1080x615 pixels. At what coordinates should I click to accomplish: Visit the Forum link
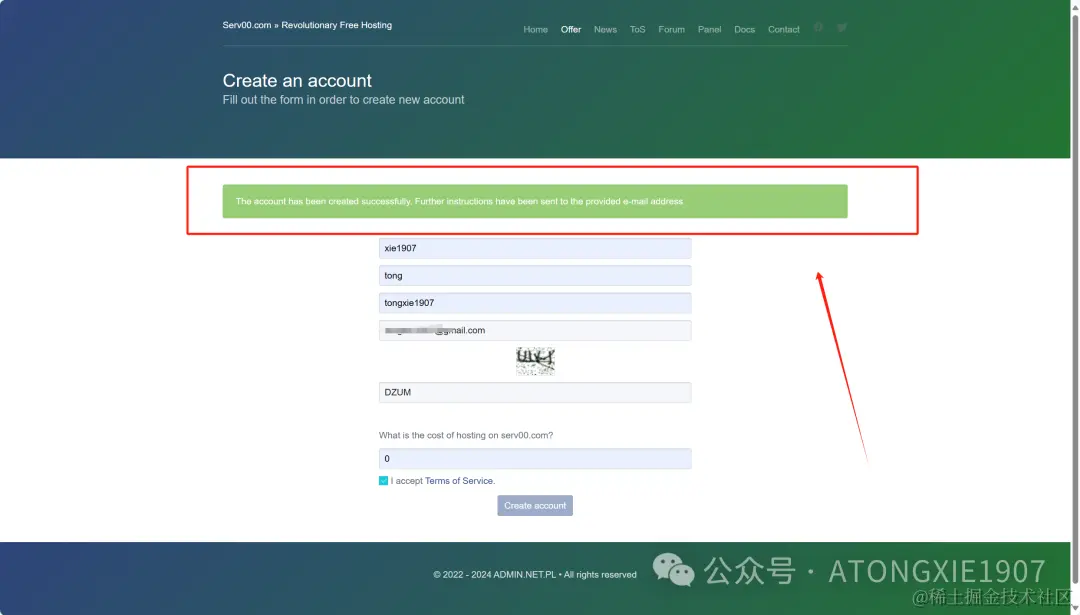(x=671, y=30)
